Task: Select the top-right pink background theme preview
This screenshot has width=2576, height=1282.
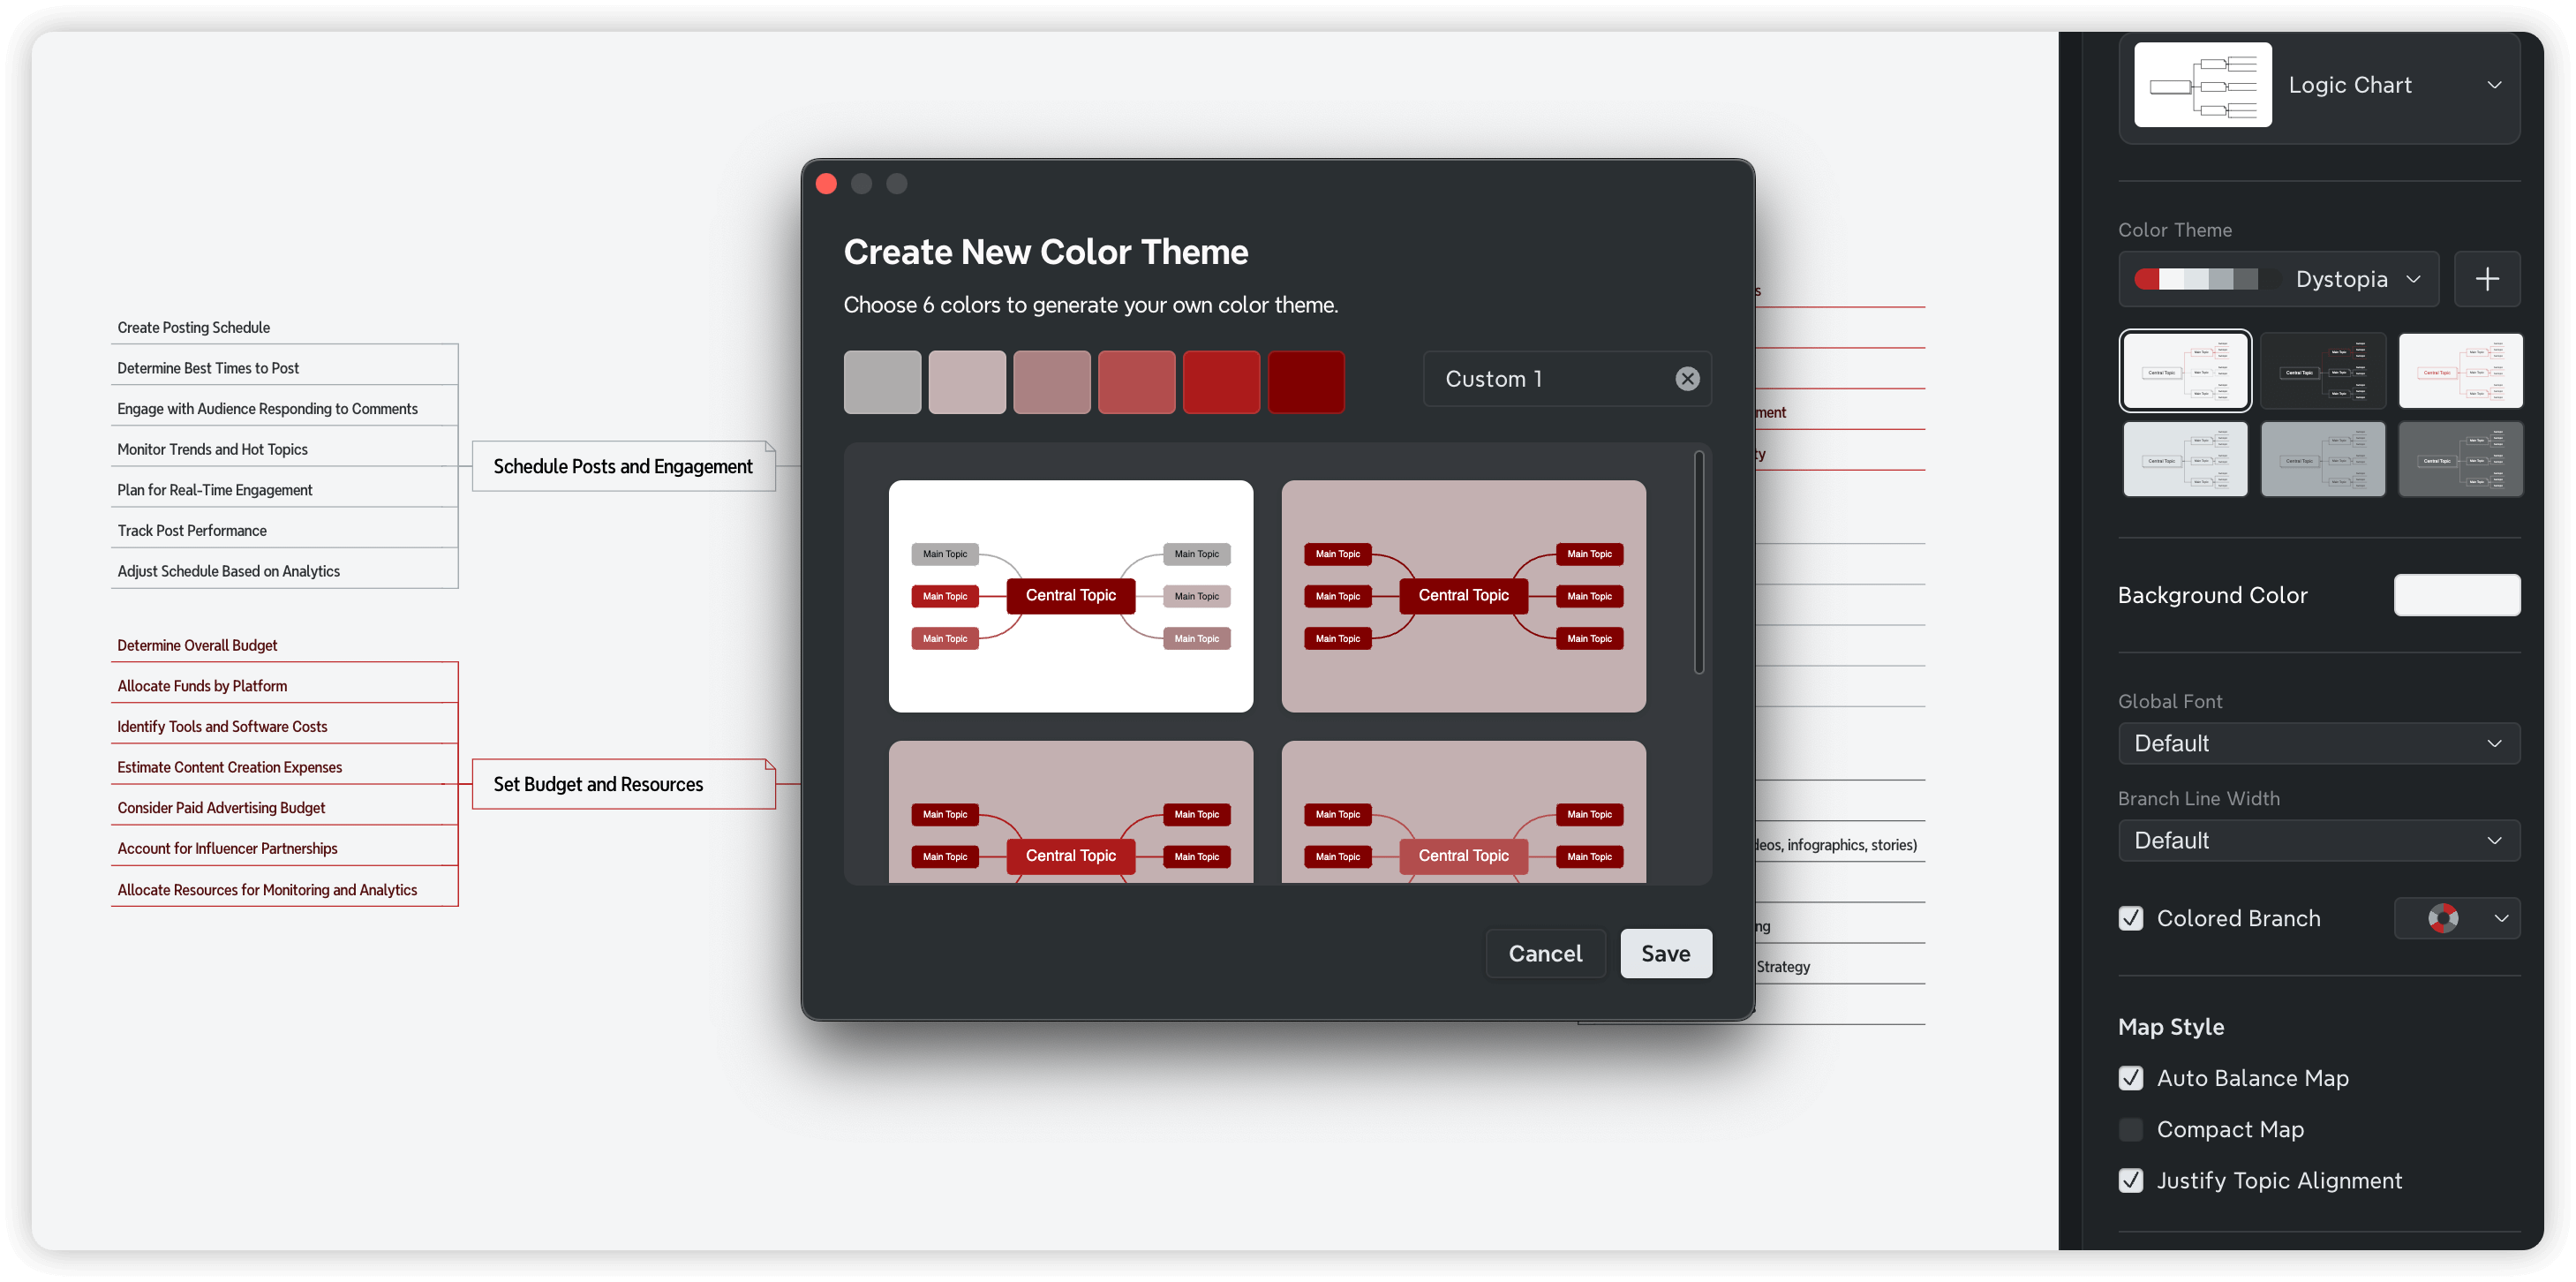Action: [x=1463, y=596]
